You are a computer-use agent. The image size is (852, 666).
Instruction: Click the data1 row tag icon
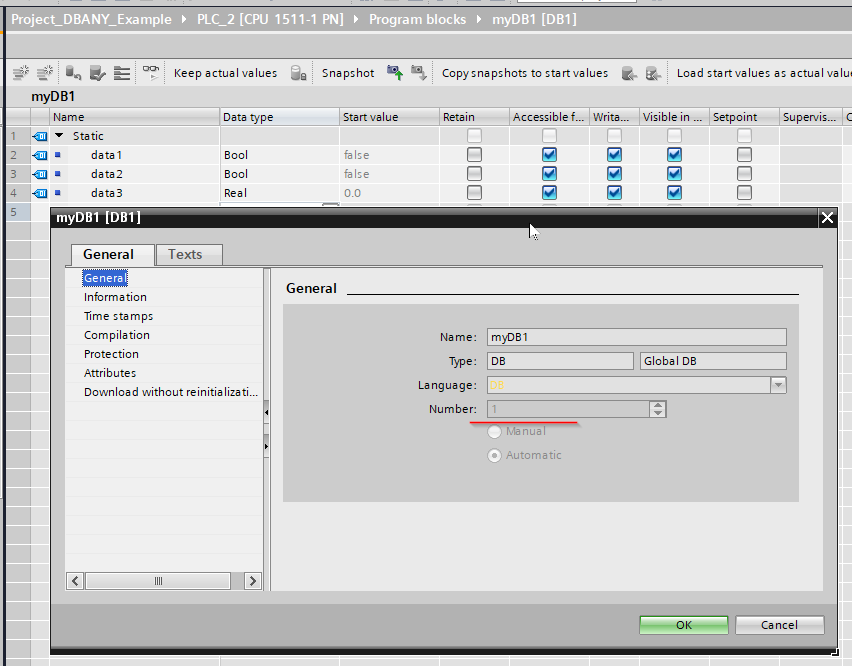click(x=40, y=155)
